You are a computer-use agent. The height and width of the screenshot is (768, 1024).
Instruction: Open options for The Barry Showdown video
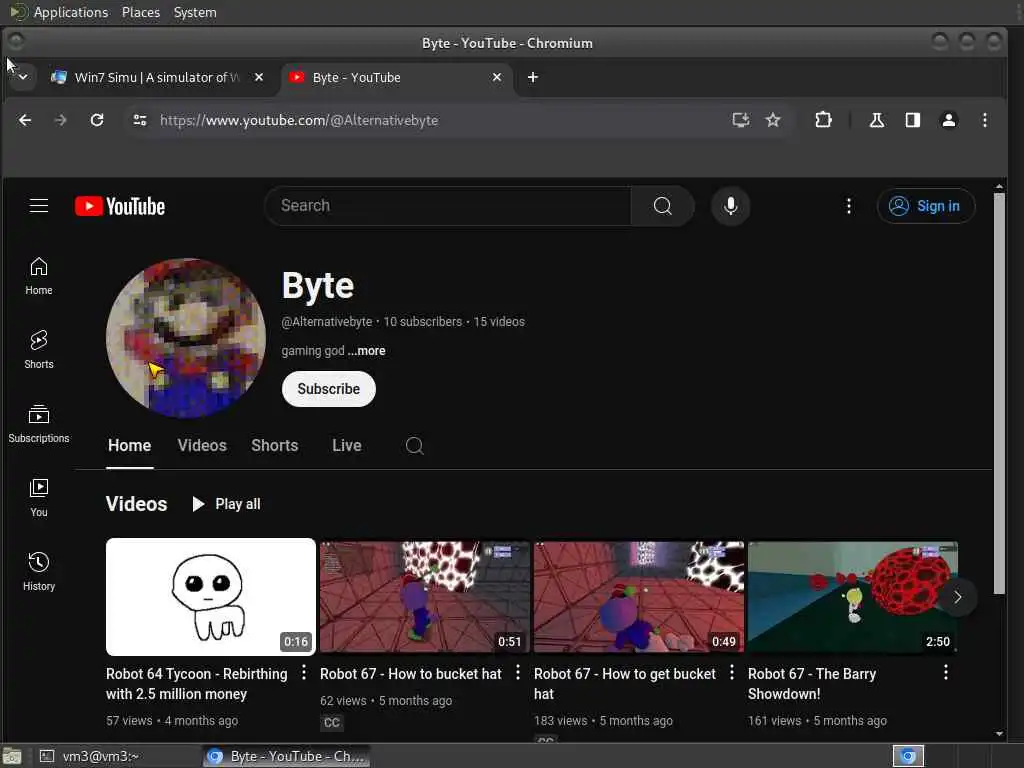(x=946, y=673)
